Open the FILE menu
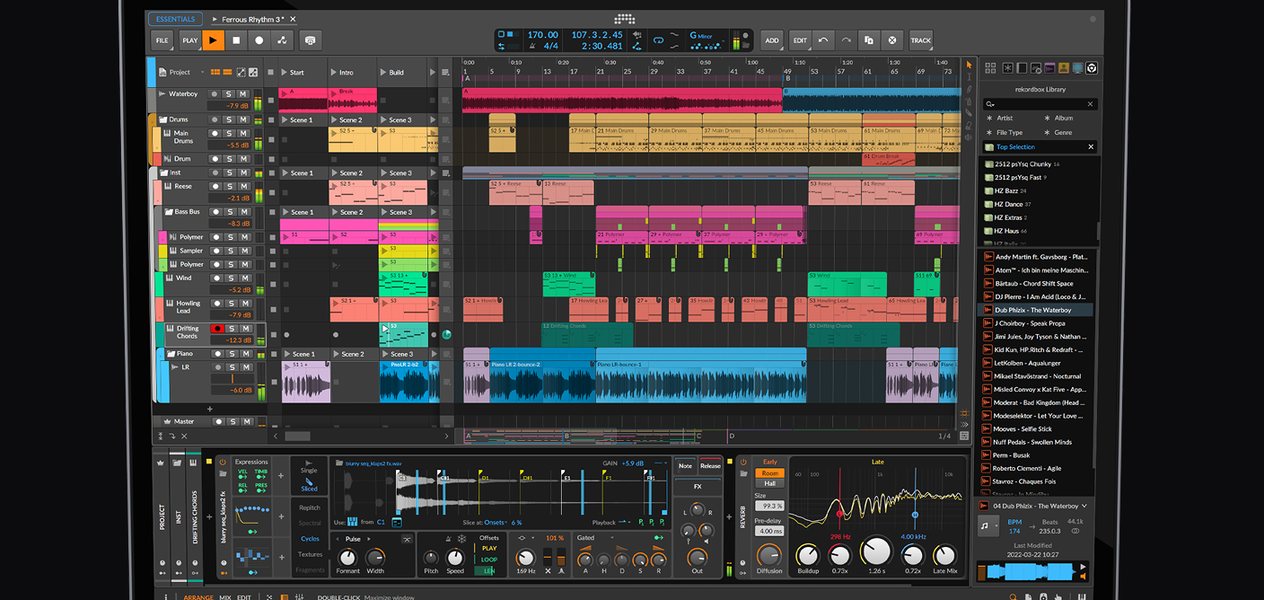The height and width of the screenshot is (600, 1264). 162,40
